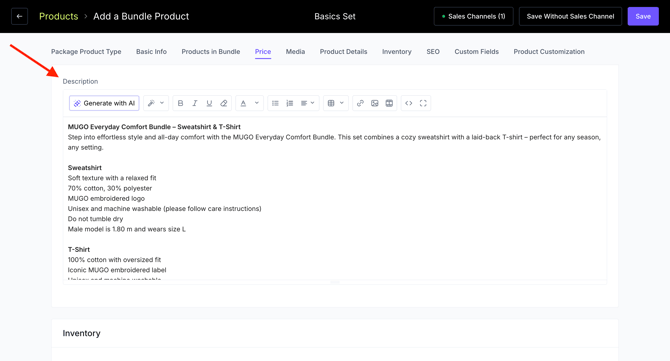Insert an image into the description
This screenshot has height=361, width=670.
375,103
